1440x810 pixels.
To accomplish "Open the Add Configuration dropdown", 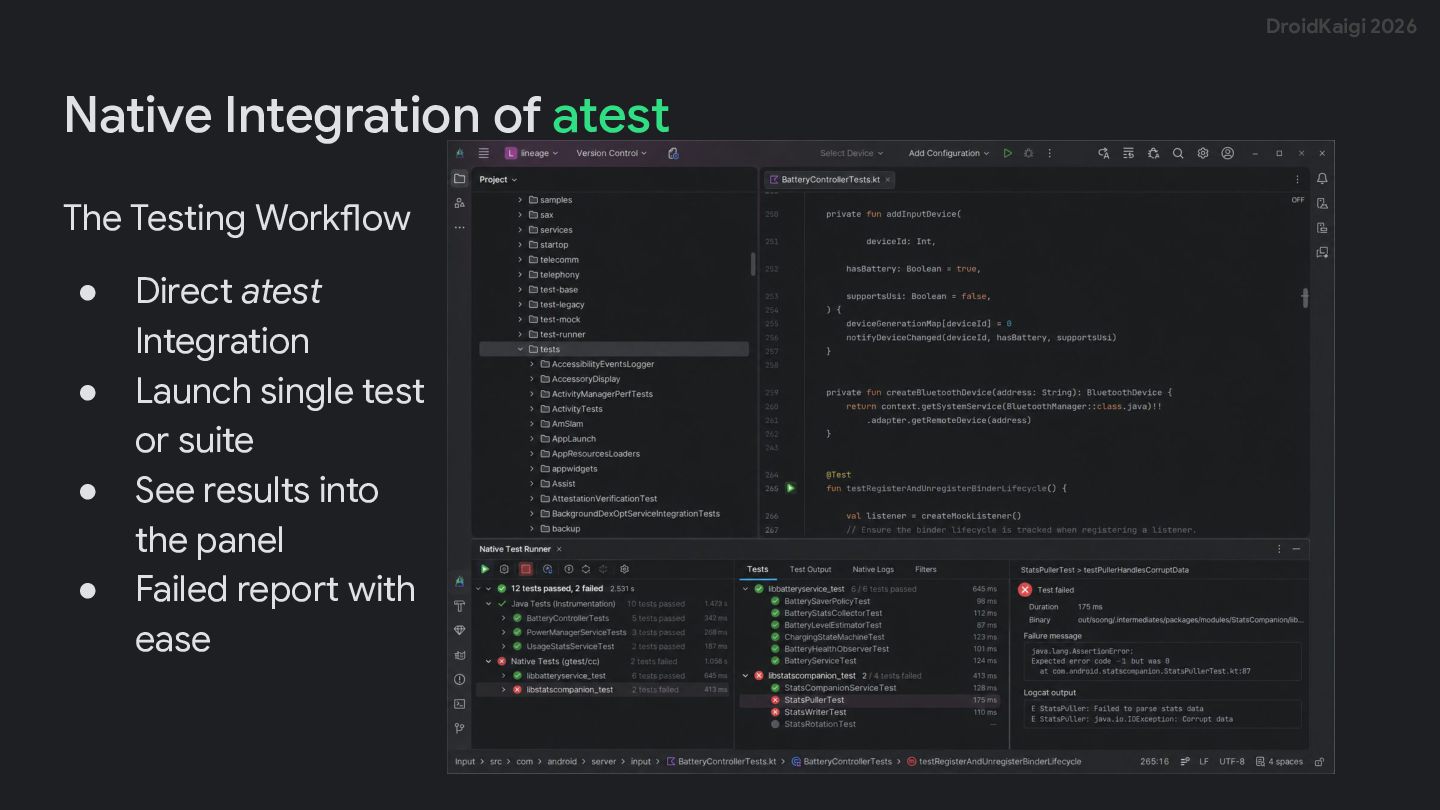I will [x=948, y=153].
